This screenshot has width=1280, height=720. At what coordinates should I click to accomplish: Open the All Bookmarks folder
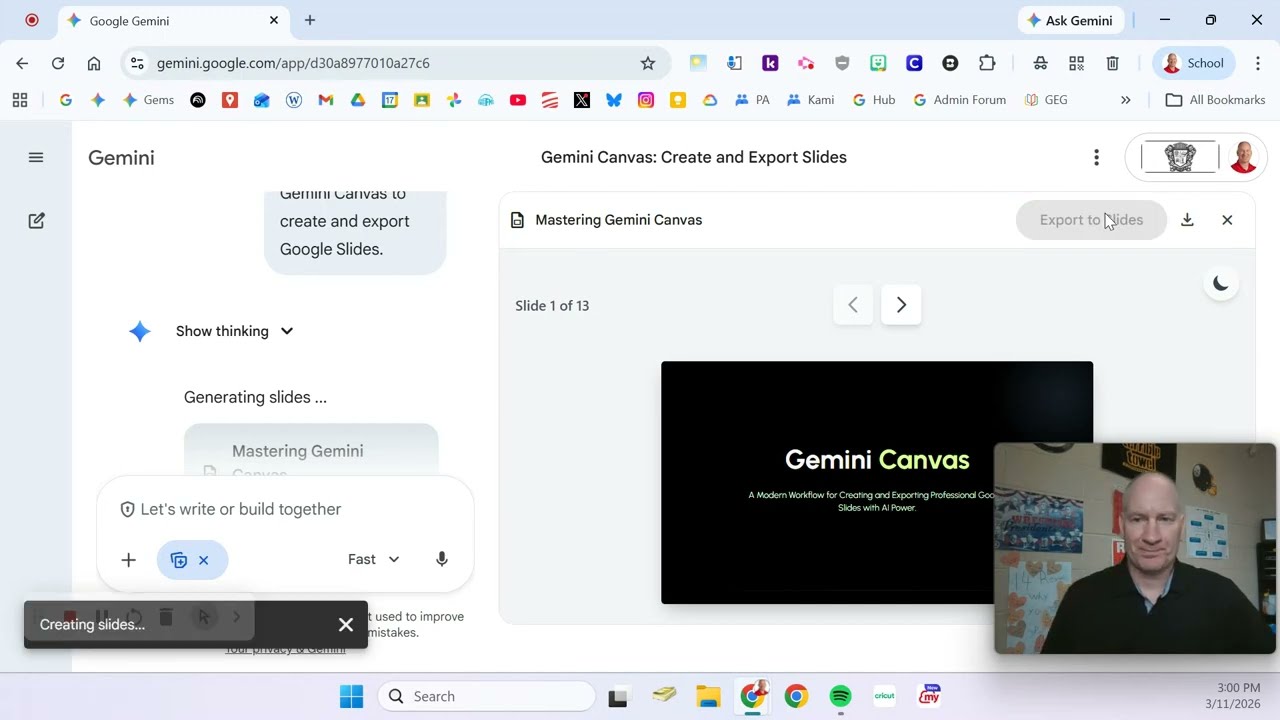(1216, 100)
